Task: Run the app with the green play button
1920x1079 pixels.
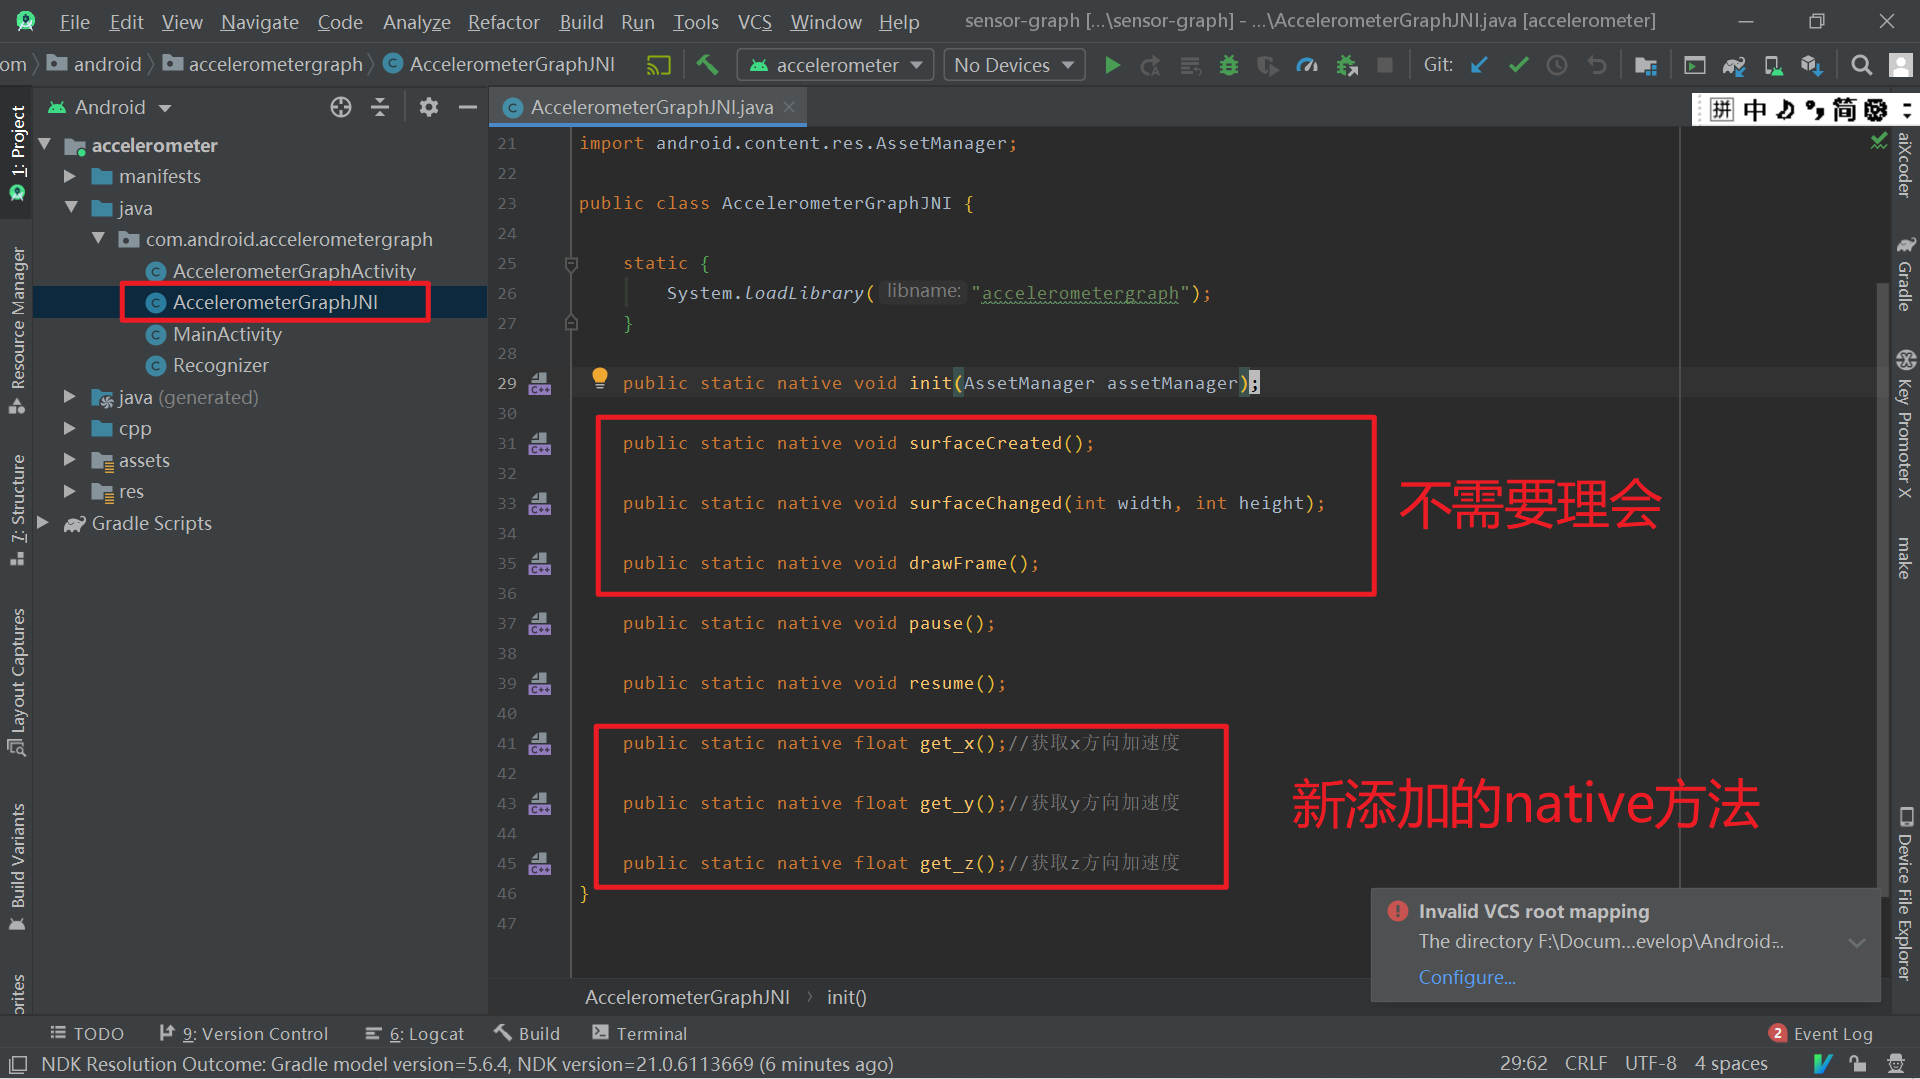Action: (1111, 65)
